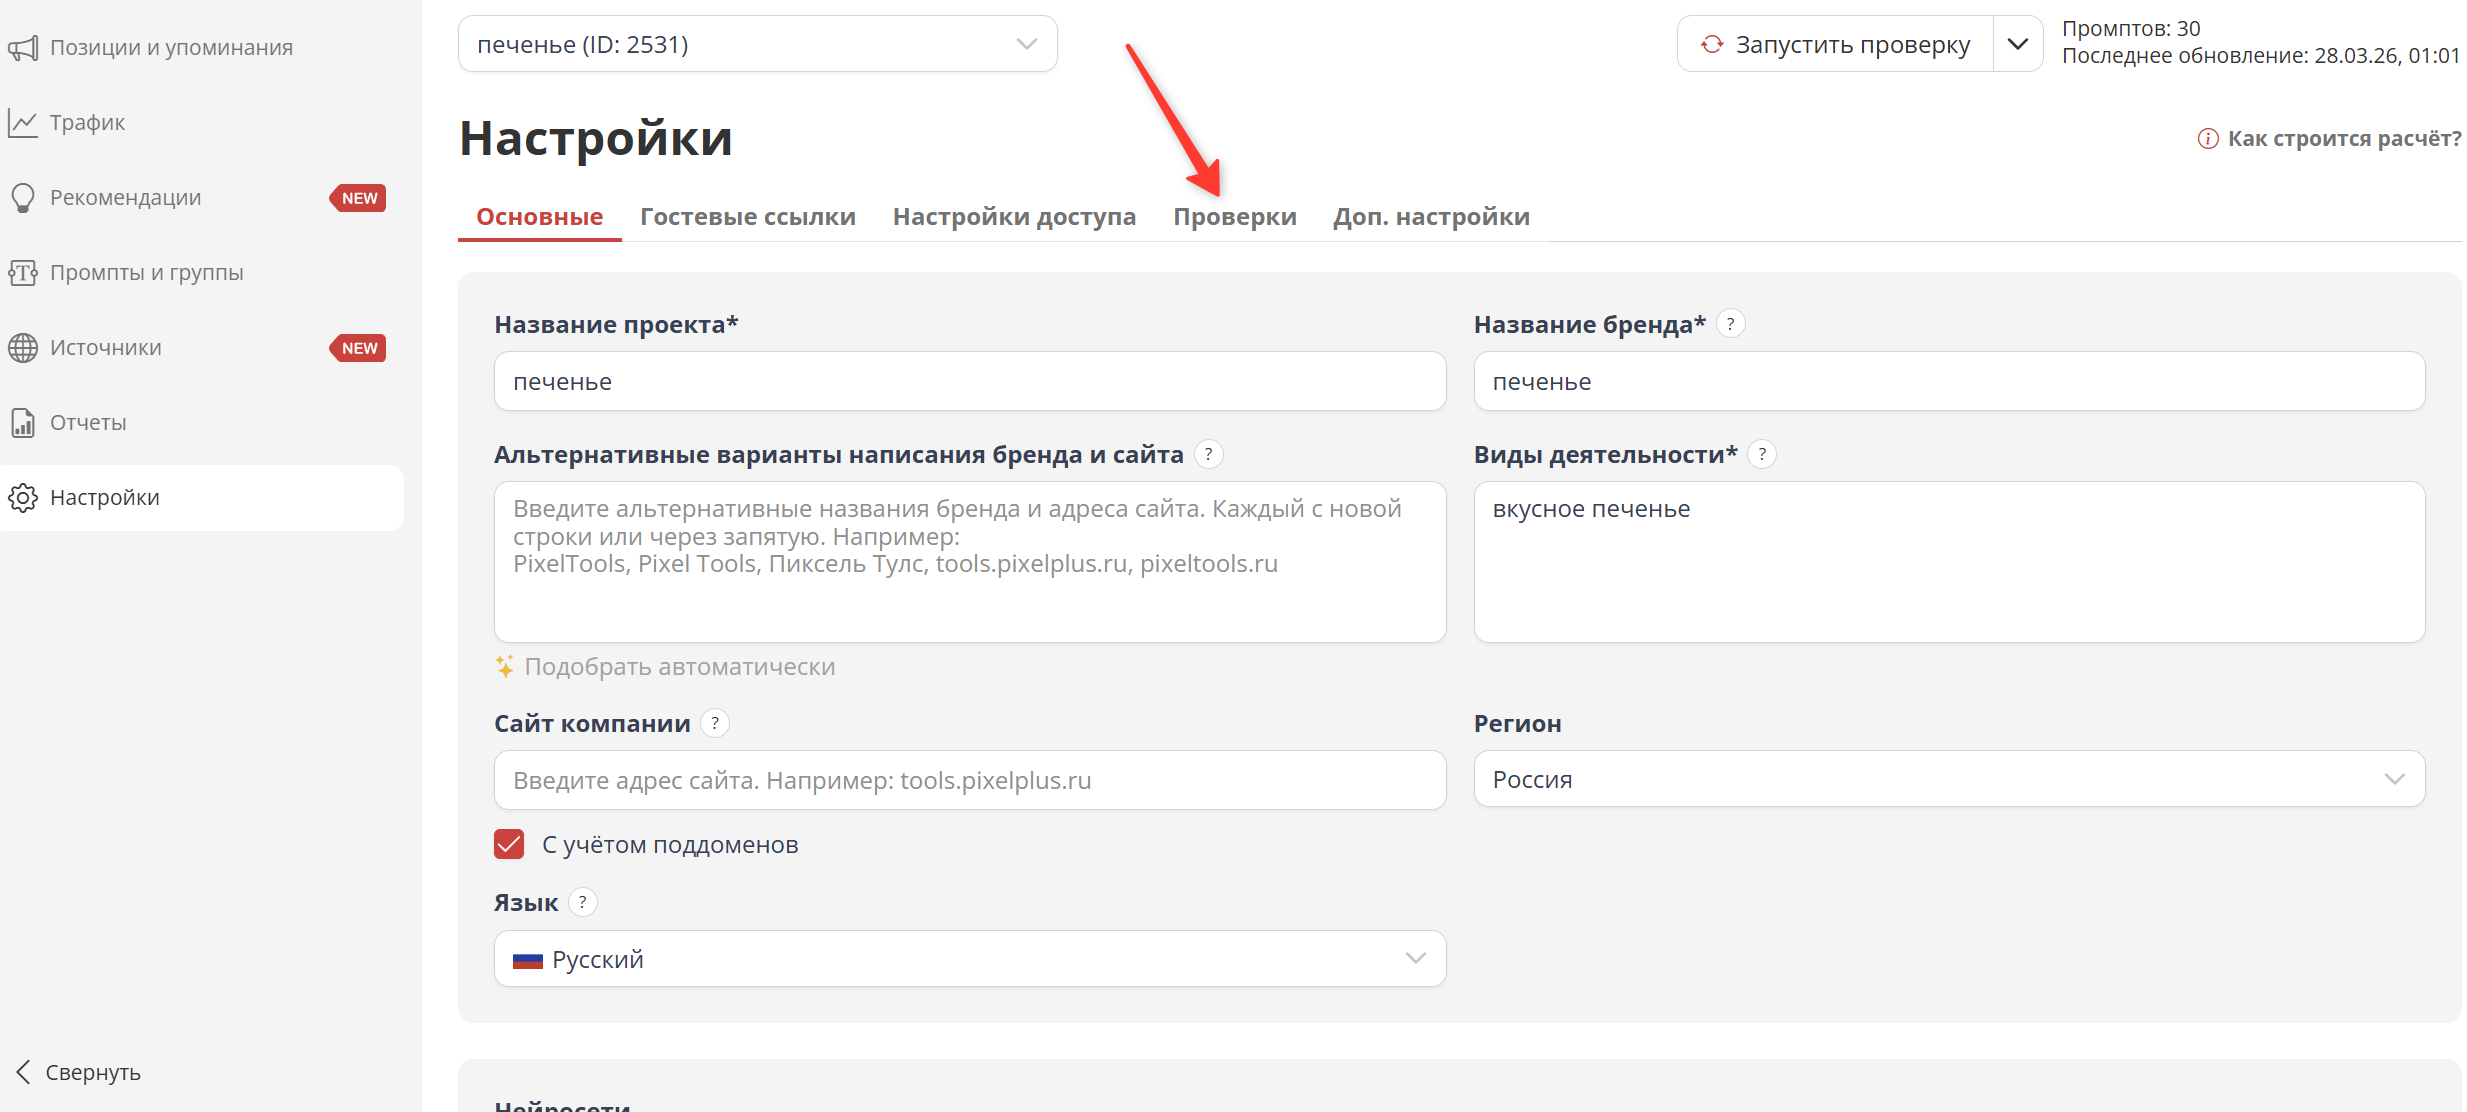Uncheck С учётом поддоменов checkbox

pos(509,845)
